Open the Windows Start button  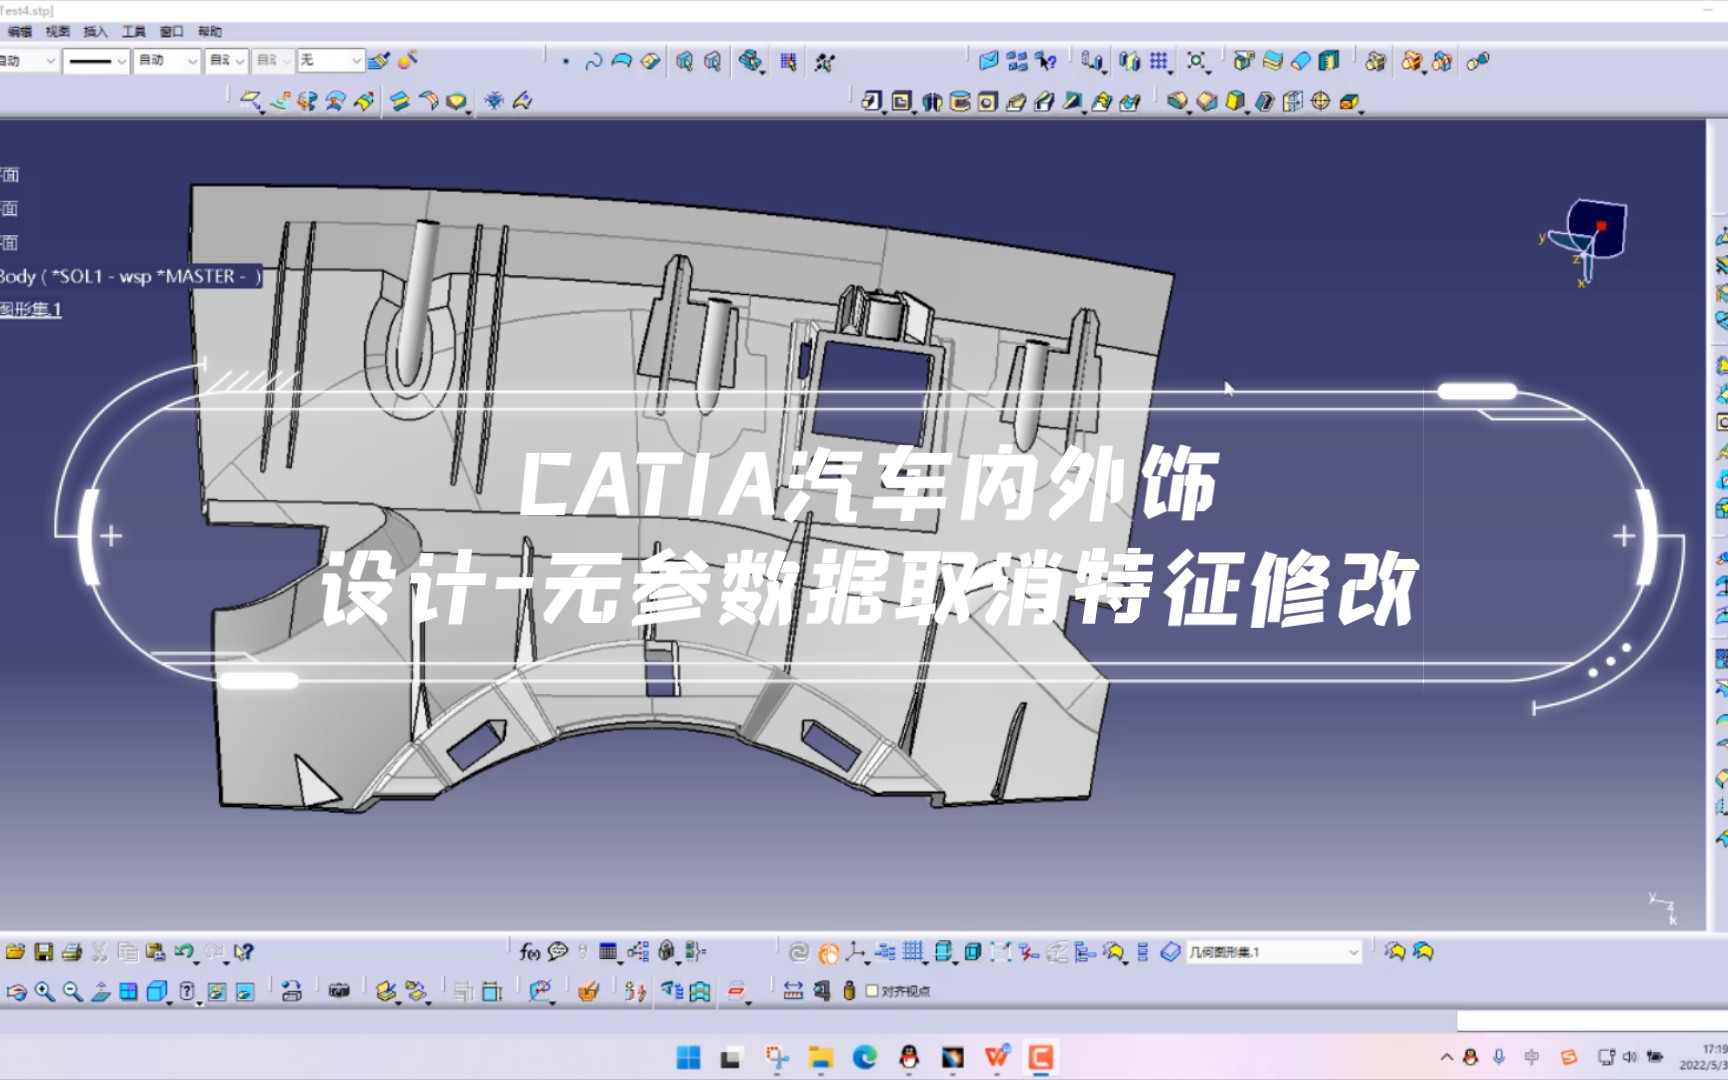pos(688,1057)
